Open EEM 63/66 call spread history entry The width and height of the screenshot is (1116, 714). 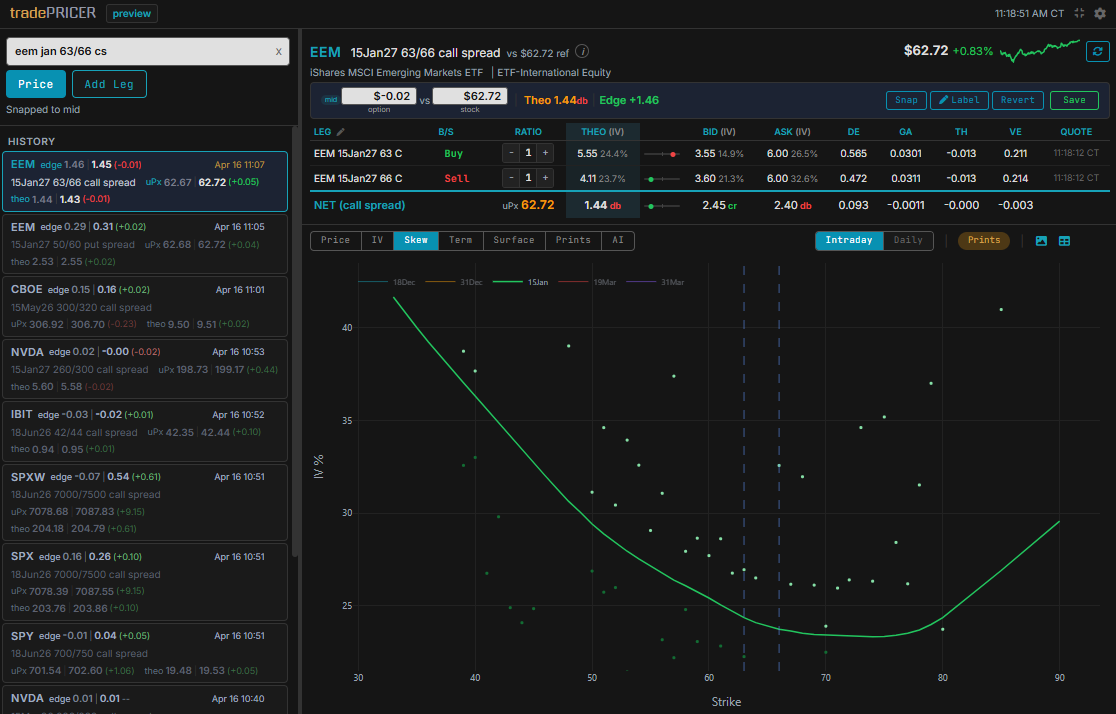pos(144,182)
